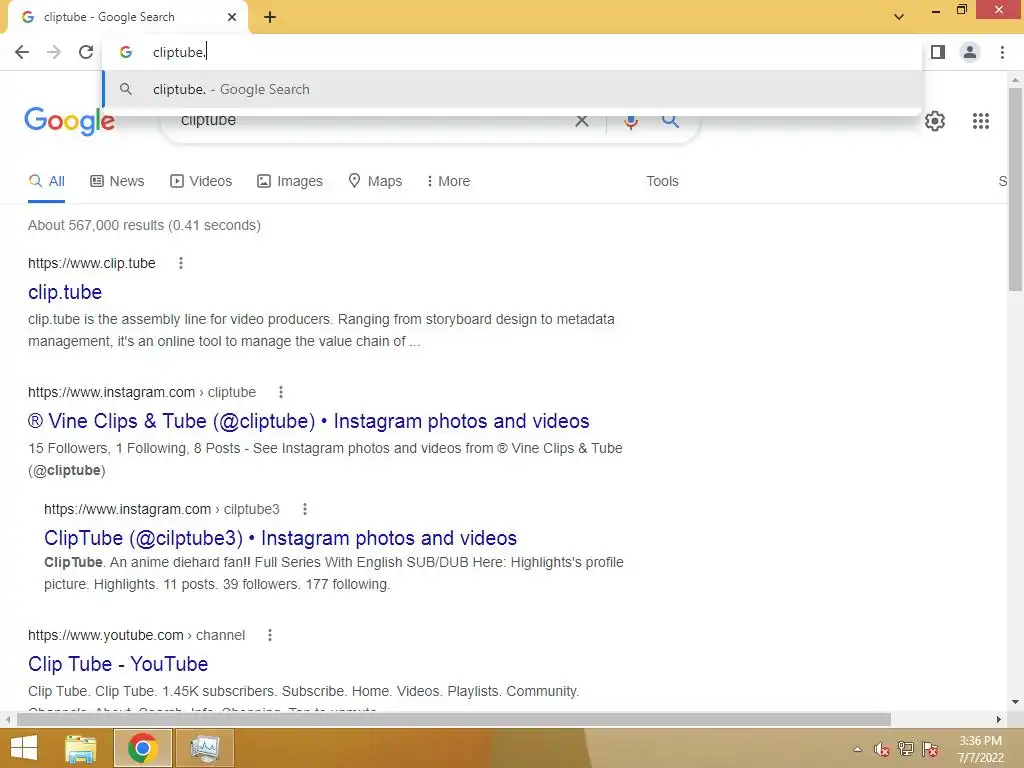Image resolution: width=1024 pixels, height=768 pixels.
Task: Expand the More search filters
Action: [448, 182]
